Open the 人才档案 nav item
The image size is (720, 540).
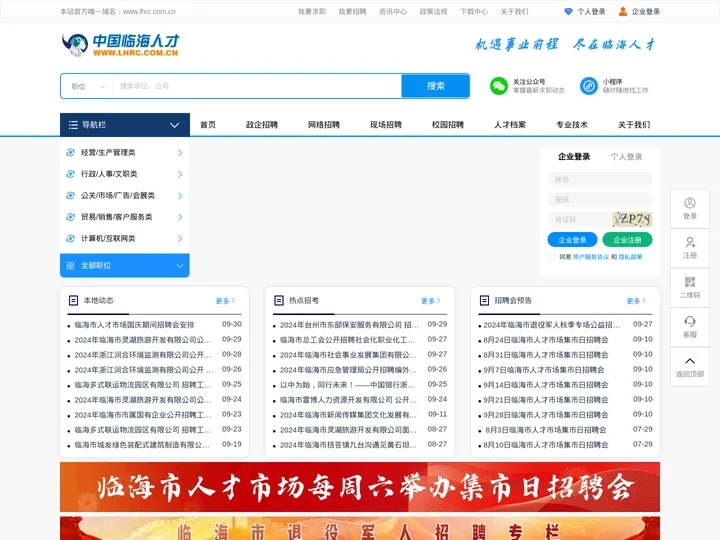(510, 124)
